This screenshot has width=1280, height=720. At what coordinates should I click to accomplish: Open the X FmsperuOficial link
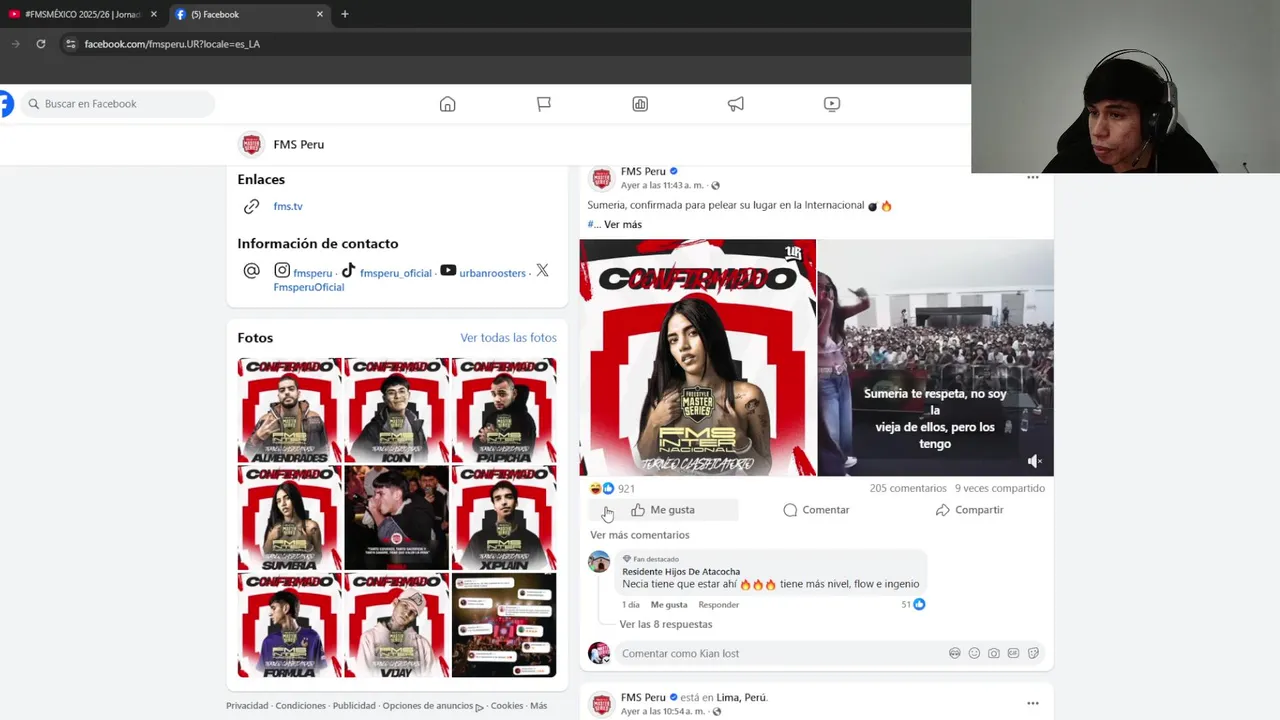click(308, 287)
